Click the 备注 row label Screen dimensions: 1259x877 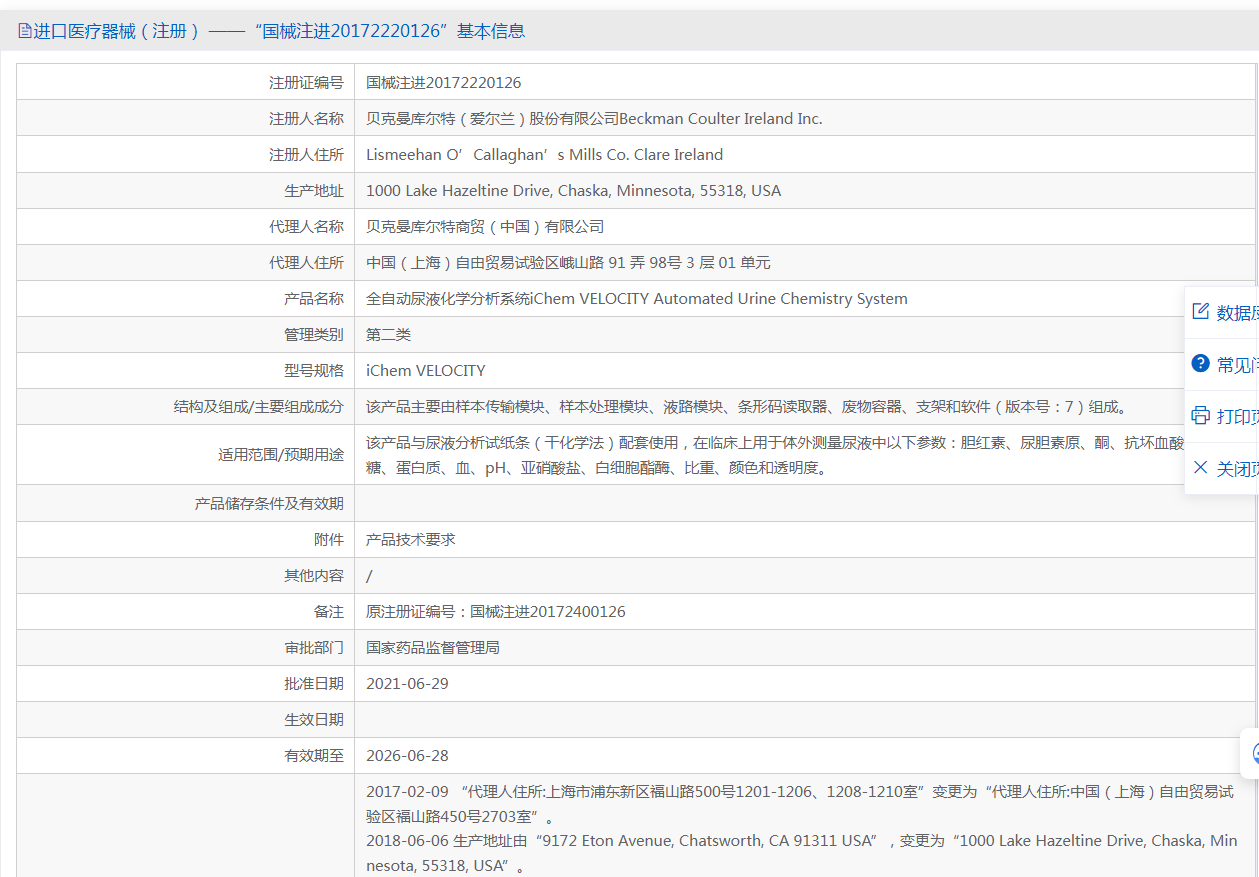(329, 612)
